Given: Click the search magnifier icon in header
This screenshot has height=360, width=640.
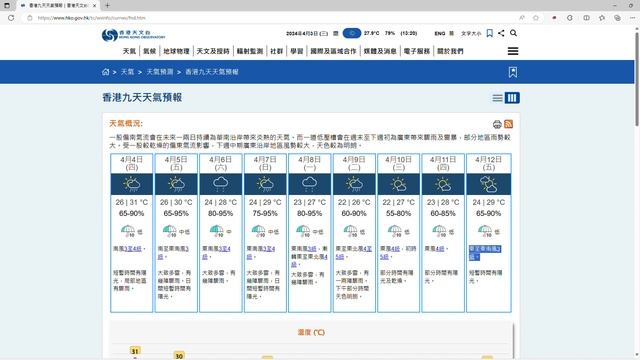Looking at the screenshot, I should pos(513,33).
